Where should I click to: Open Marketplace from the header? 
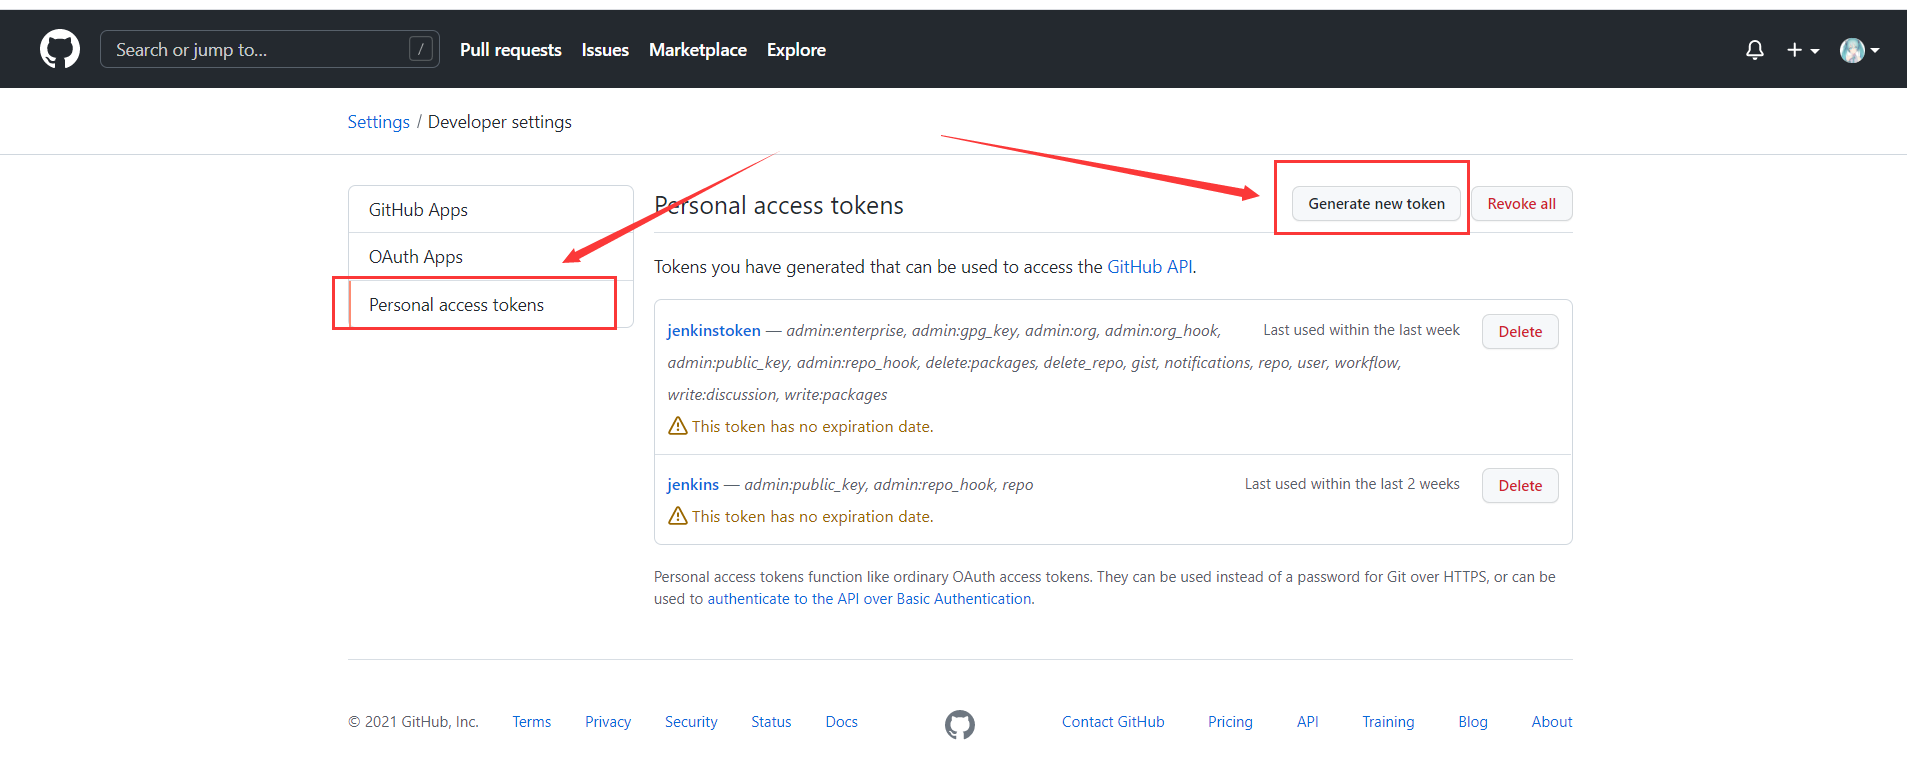click(698, 50)
